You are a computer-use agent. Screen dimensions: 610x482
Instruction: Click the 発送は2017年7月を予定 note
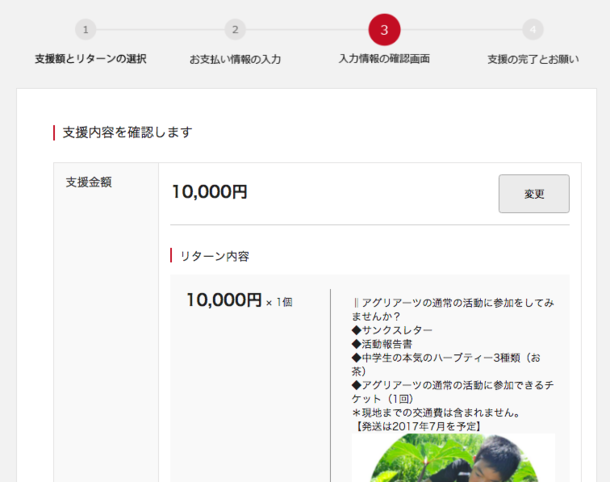click(418, 426)
